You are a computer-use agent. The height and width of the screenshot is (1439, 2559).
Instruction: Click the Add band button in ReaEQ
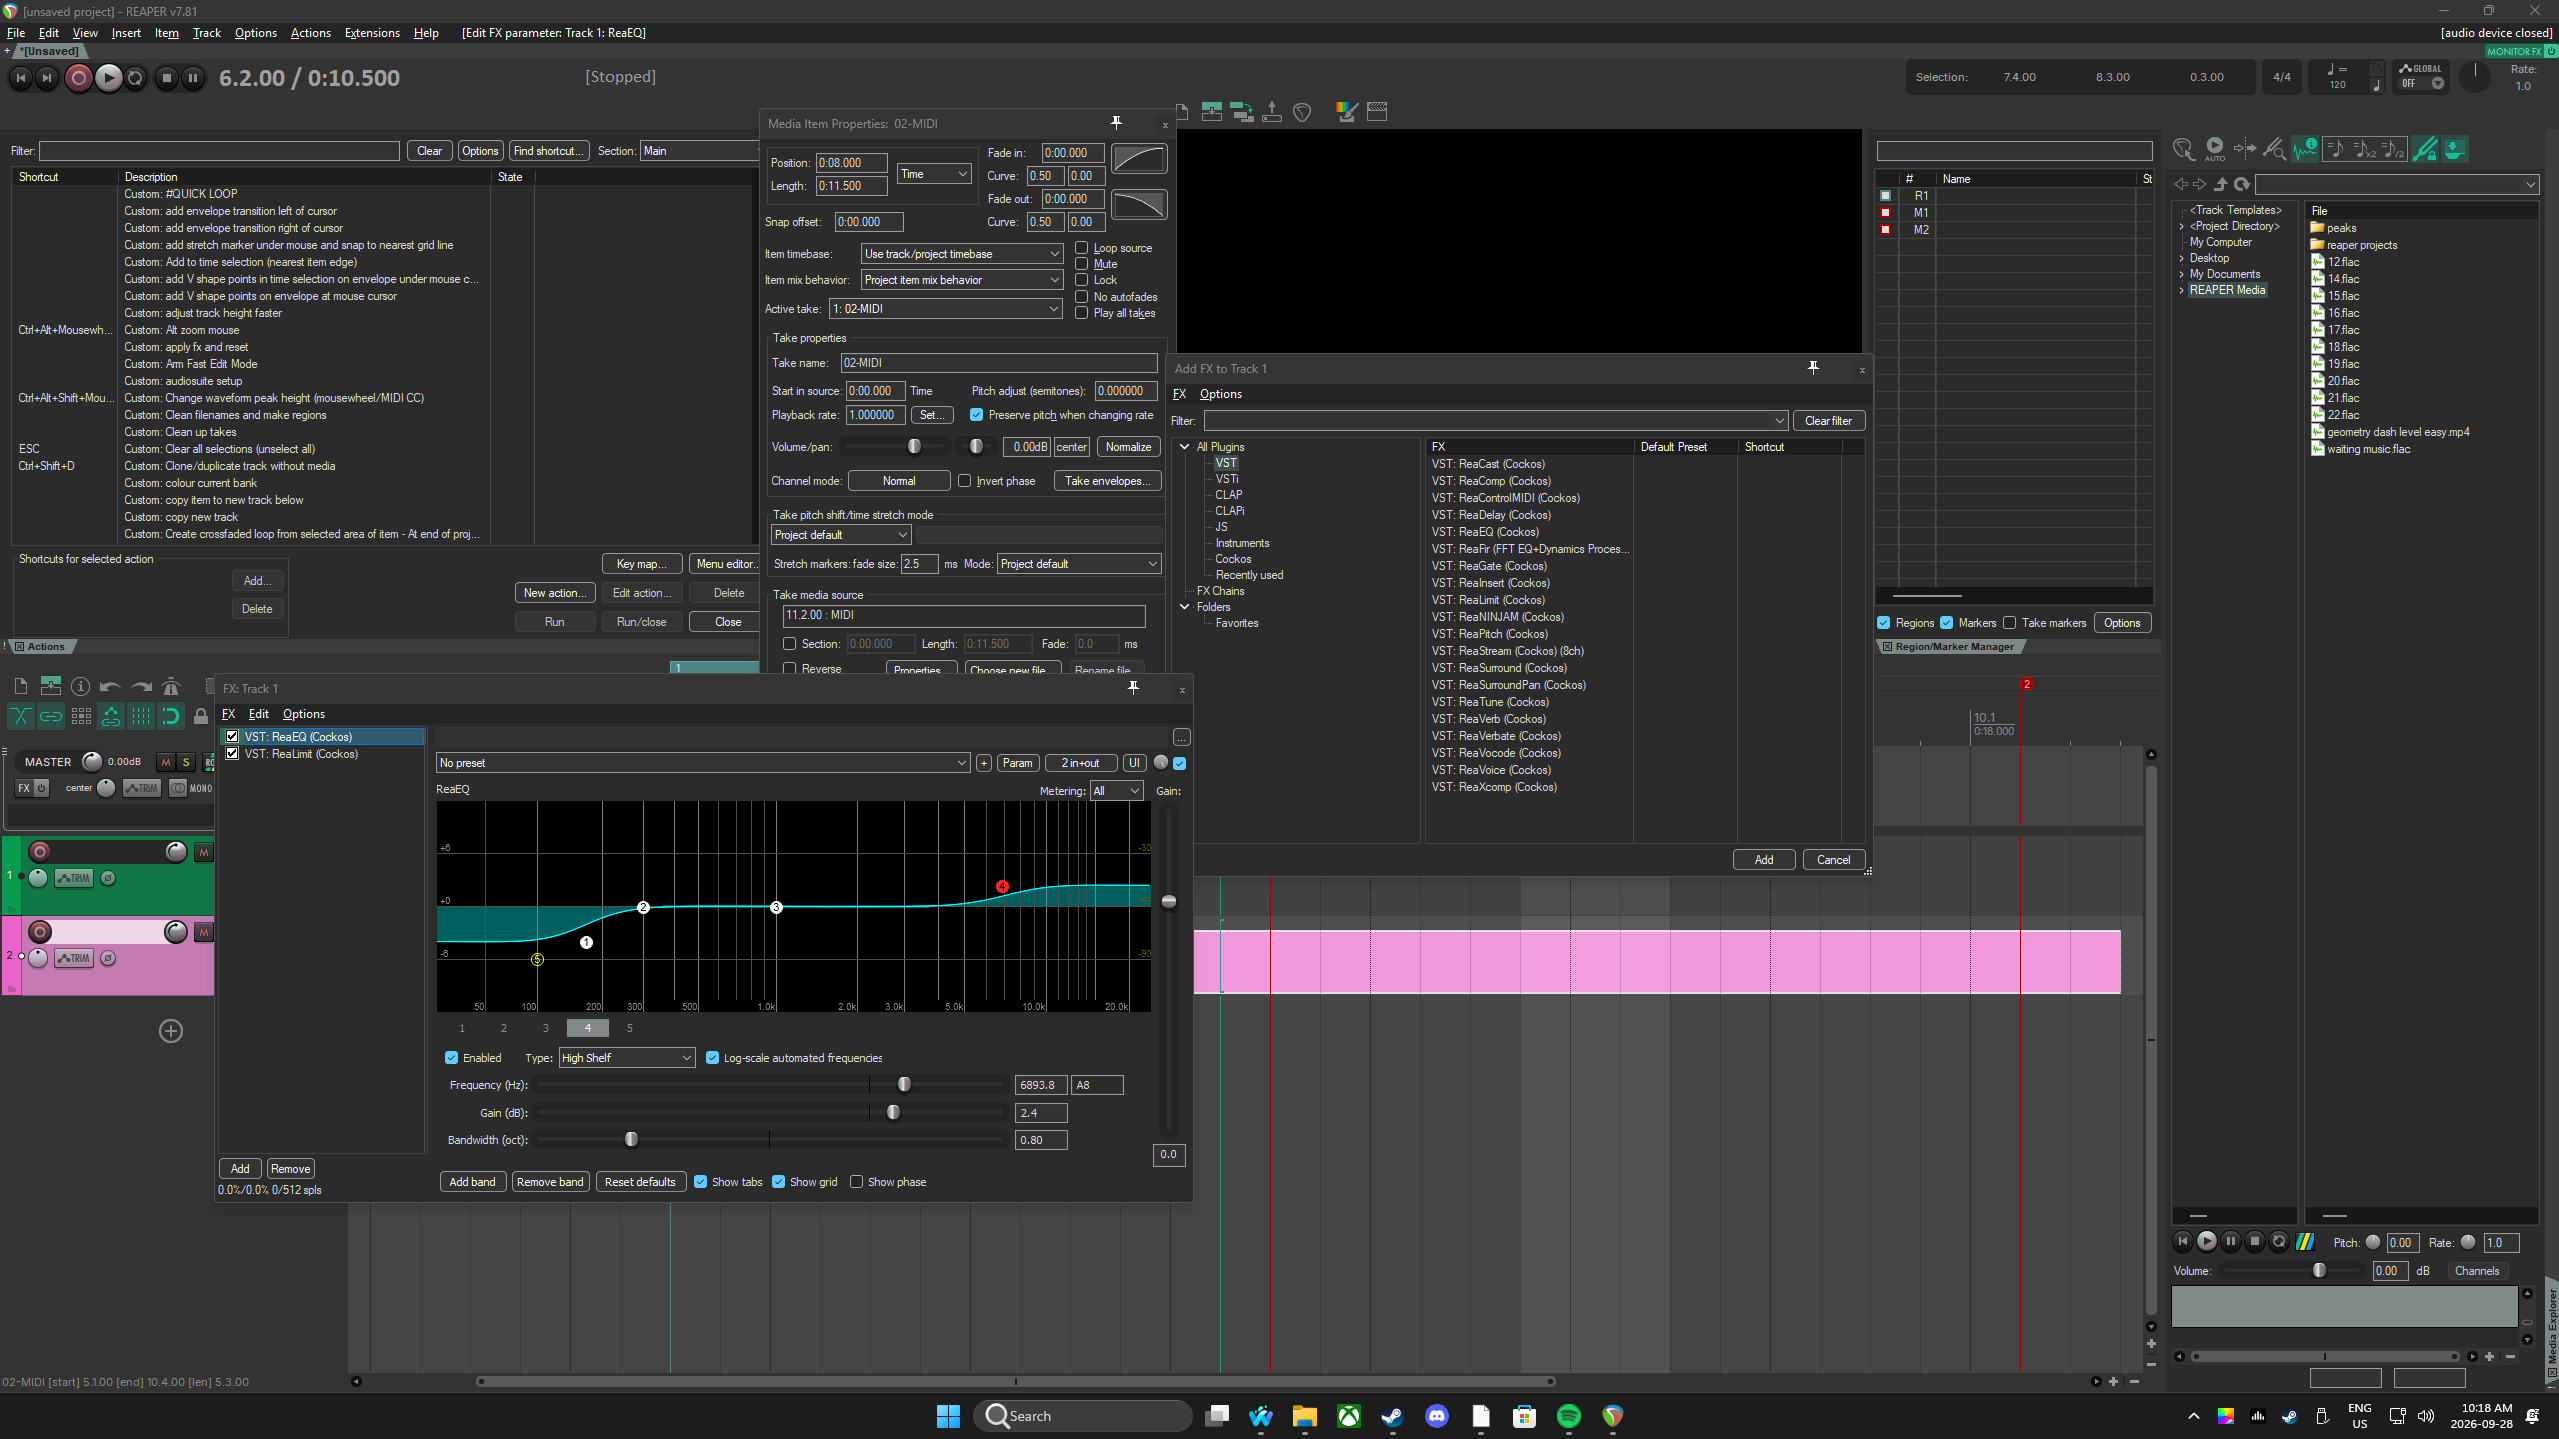[x=473, y=1182]
